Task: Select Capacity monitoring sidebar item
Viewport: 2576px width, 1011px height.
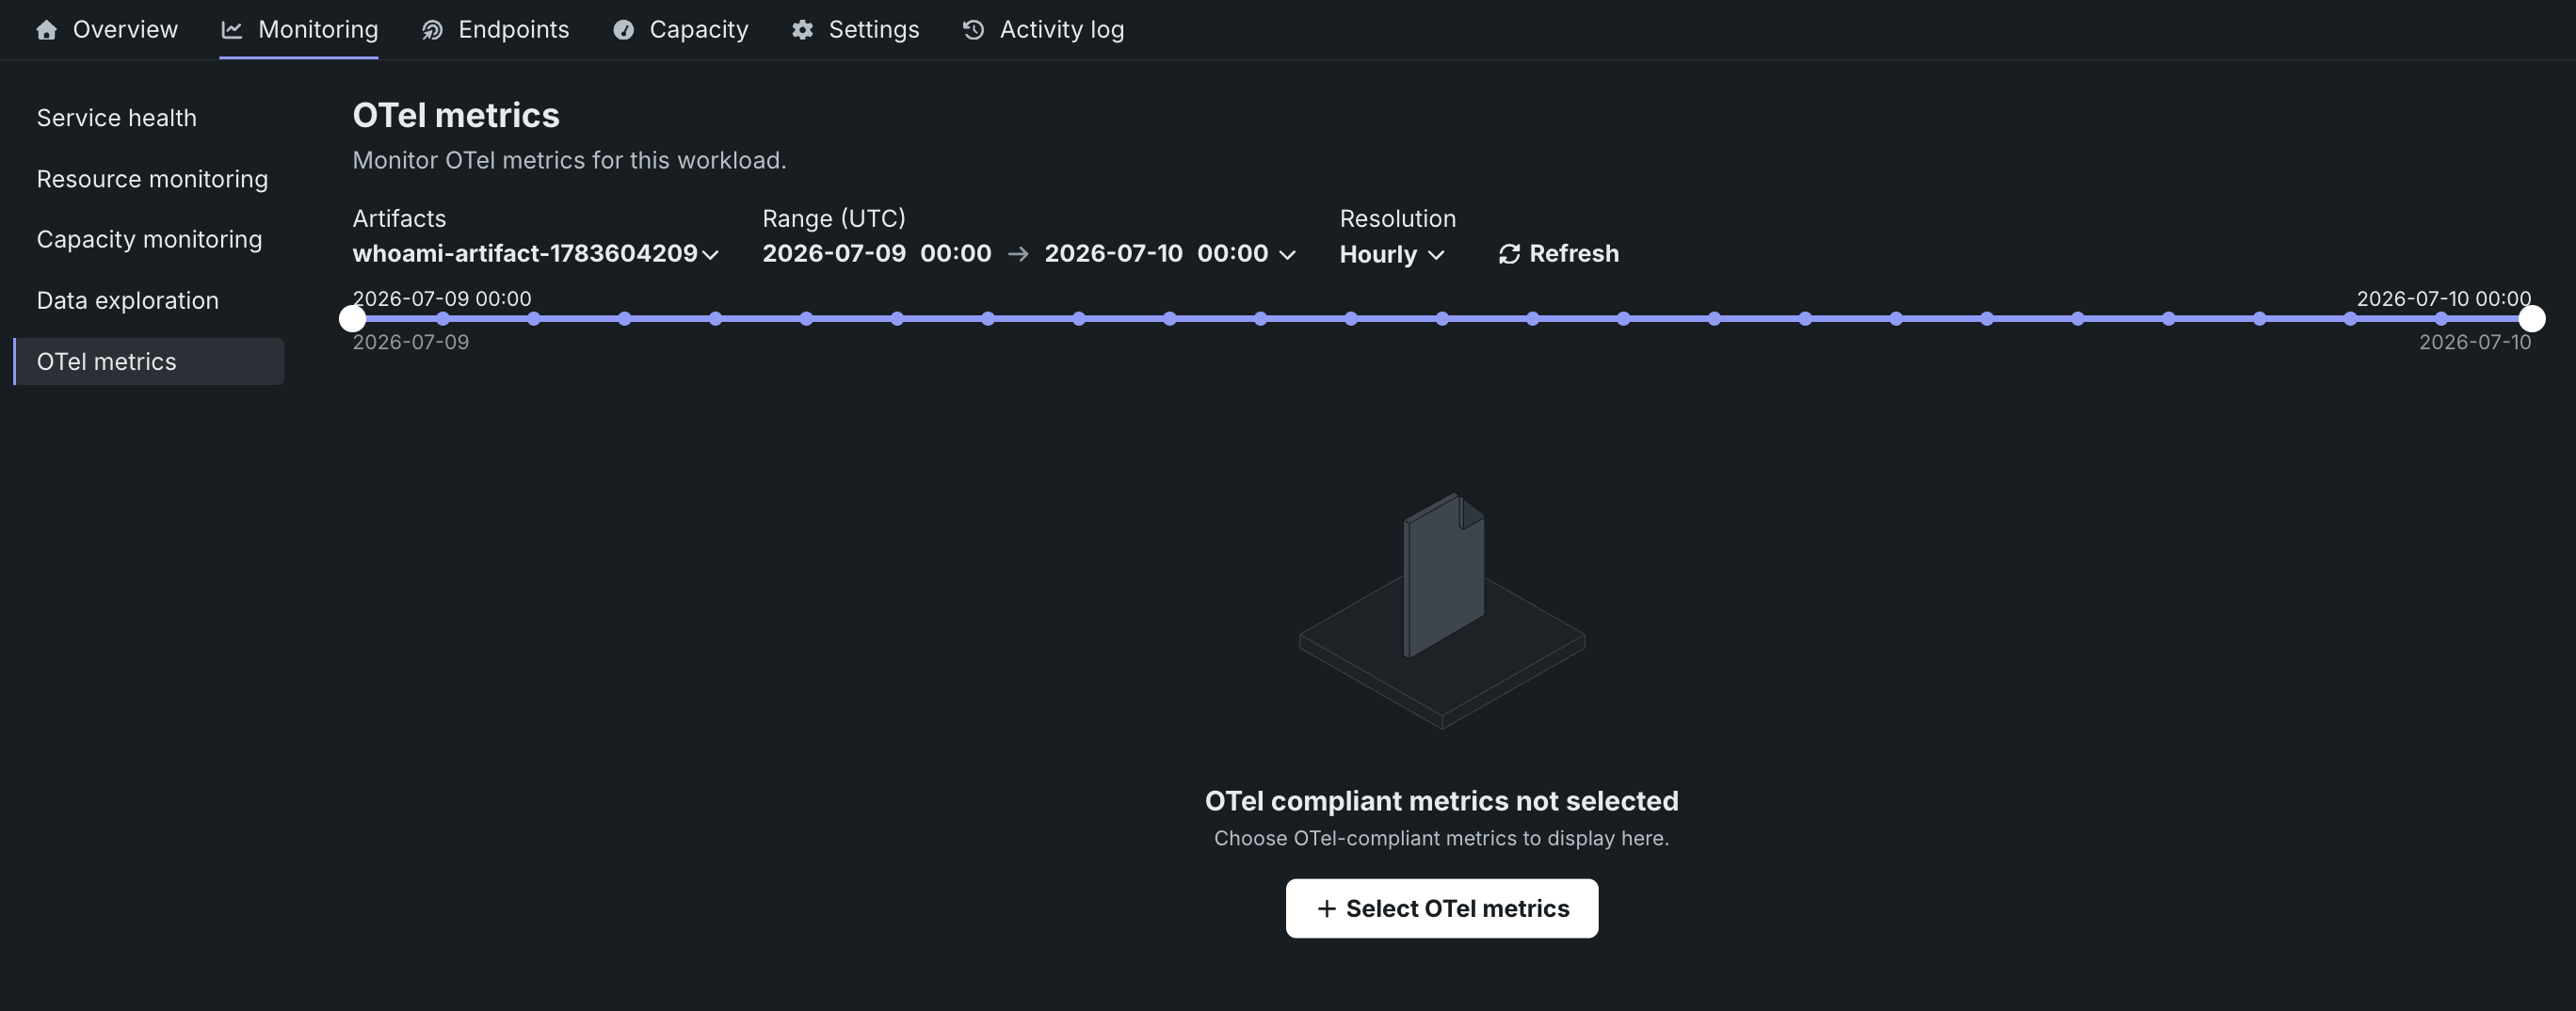Action: click(149, 239)
